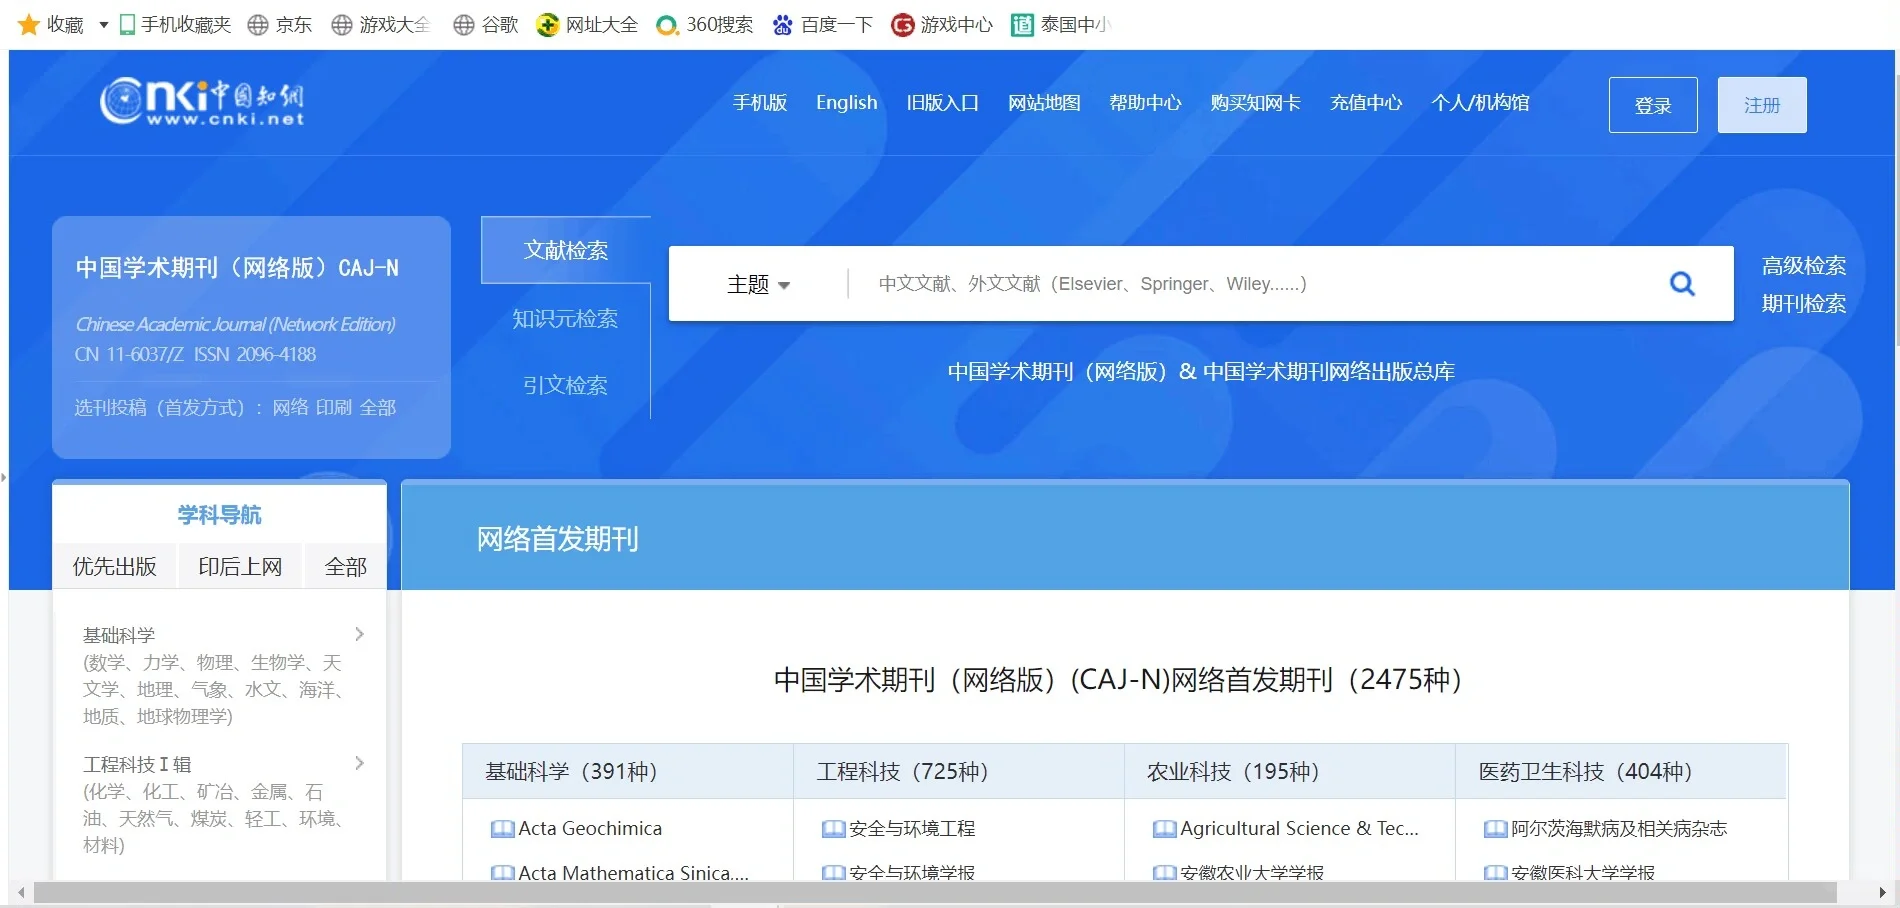Expand the 工程科技Ⅰ辑 category
1900x908 pixels.
tap(358, 763)
